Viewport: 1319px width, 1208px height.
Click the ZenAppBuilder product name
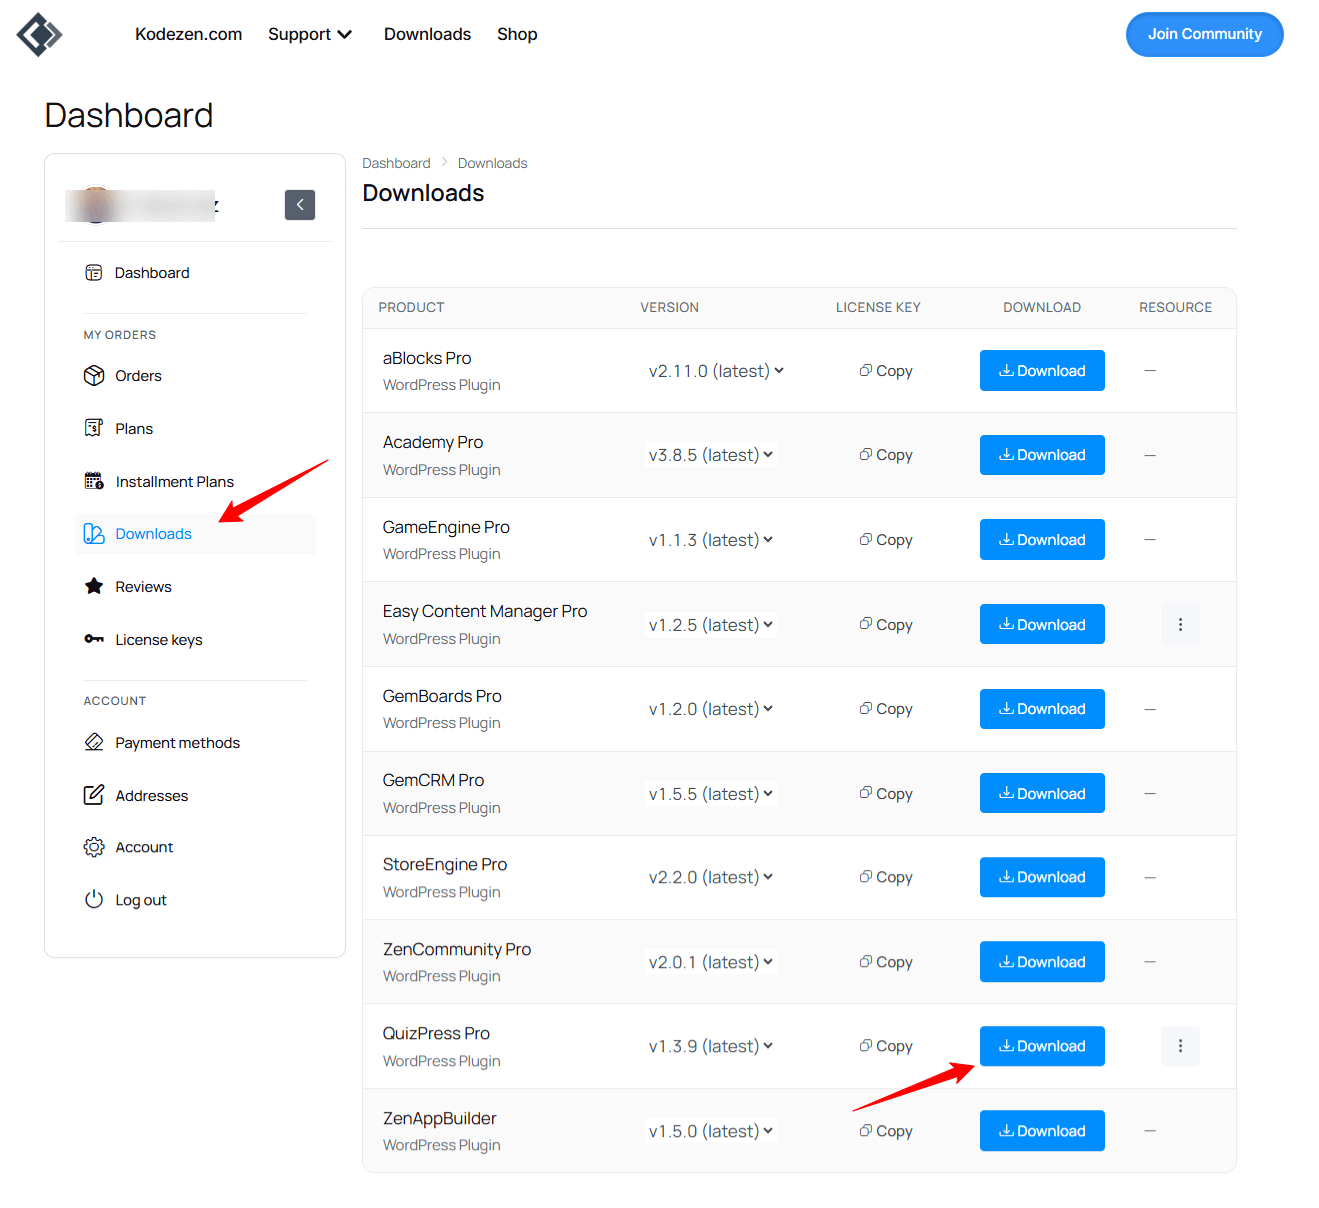439,1118
